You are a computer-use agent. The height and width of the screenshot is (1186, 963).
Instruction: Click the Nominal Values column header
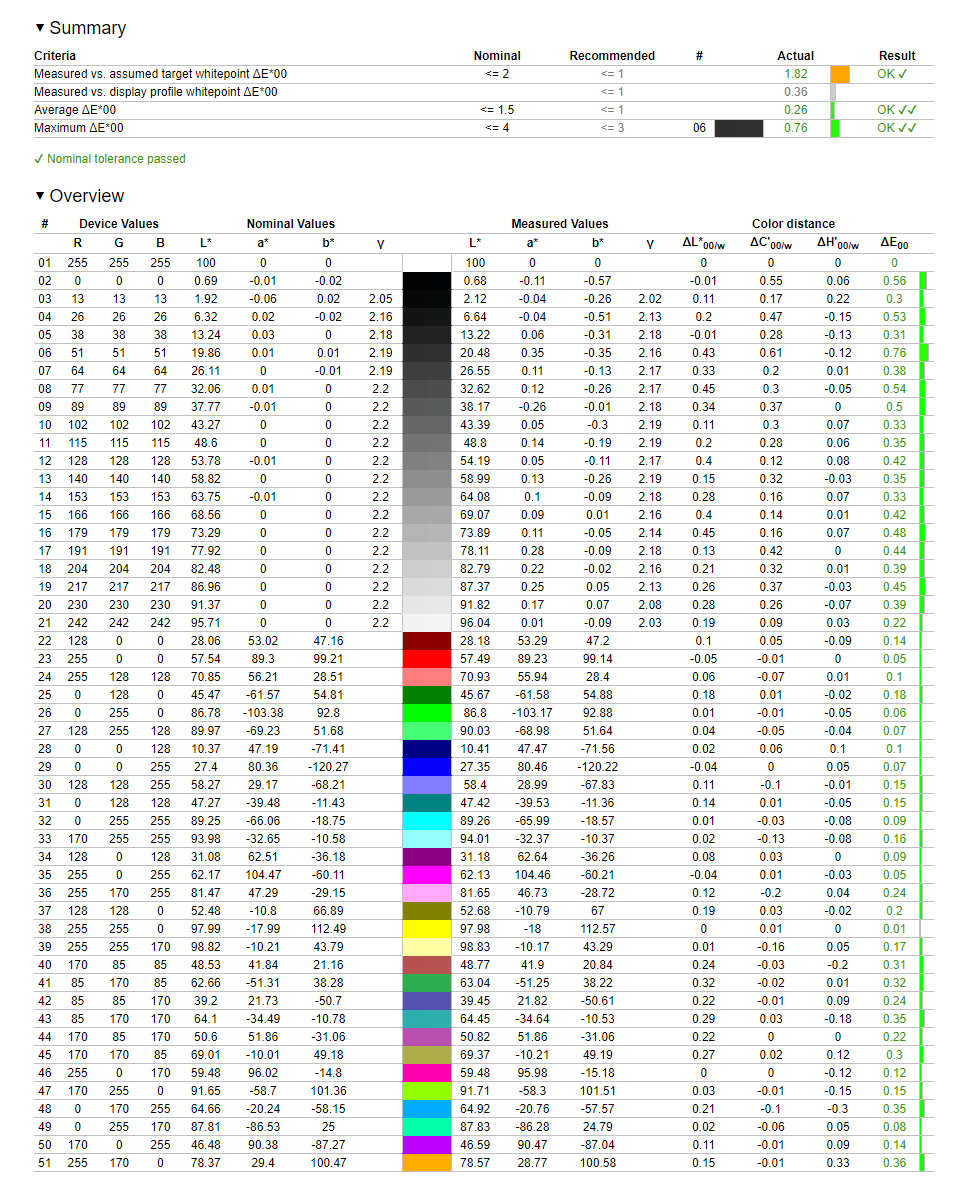point(290,224)
